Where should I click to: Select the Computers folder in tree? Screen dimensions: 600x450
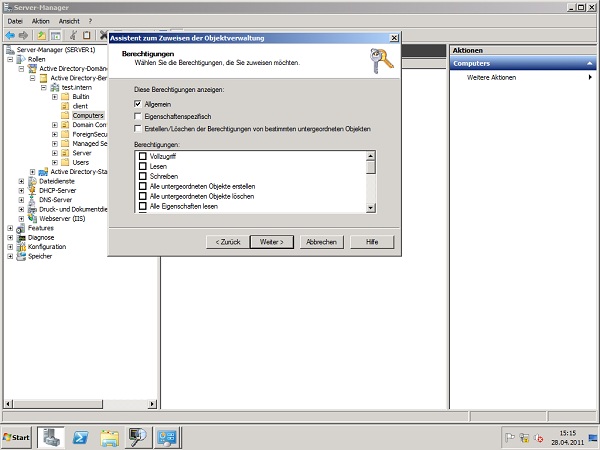pyautogui.click(x=88, y=116)
